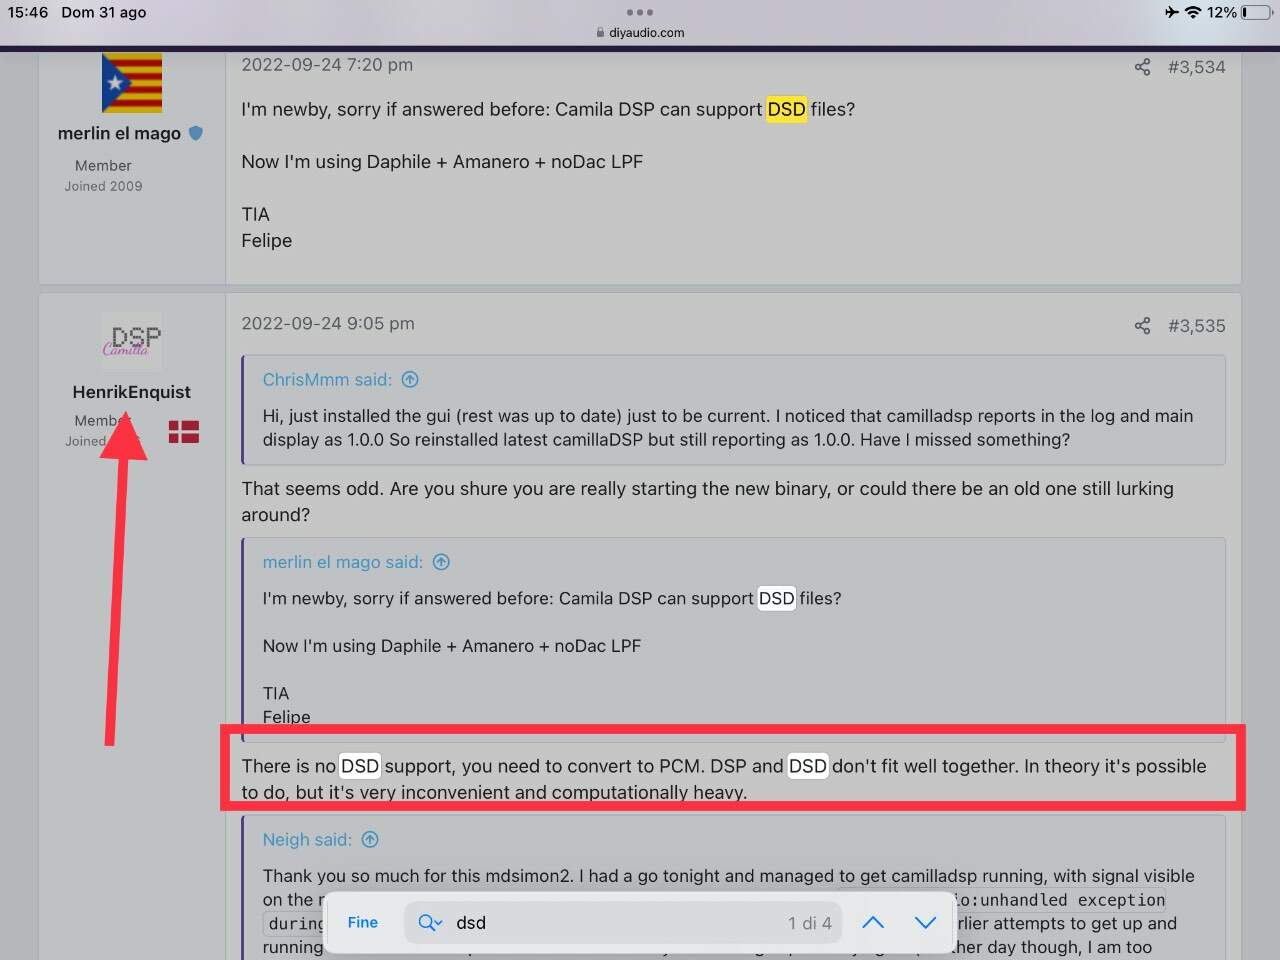Select 'Now I'm using Daphile' line in post #3,534
This screenshot has width=1280, height=960.
click(442, 162)
